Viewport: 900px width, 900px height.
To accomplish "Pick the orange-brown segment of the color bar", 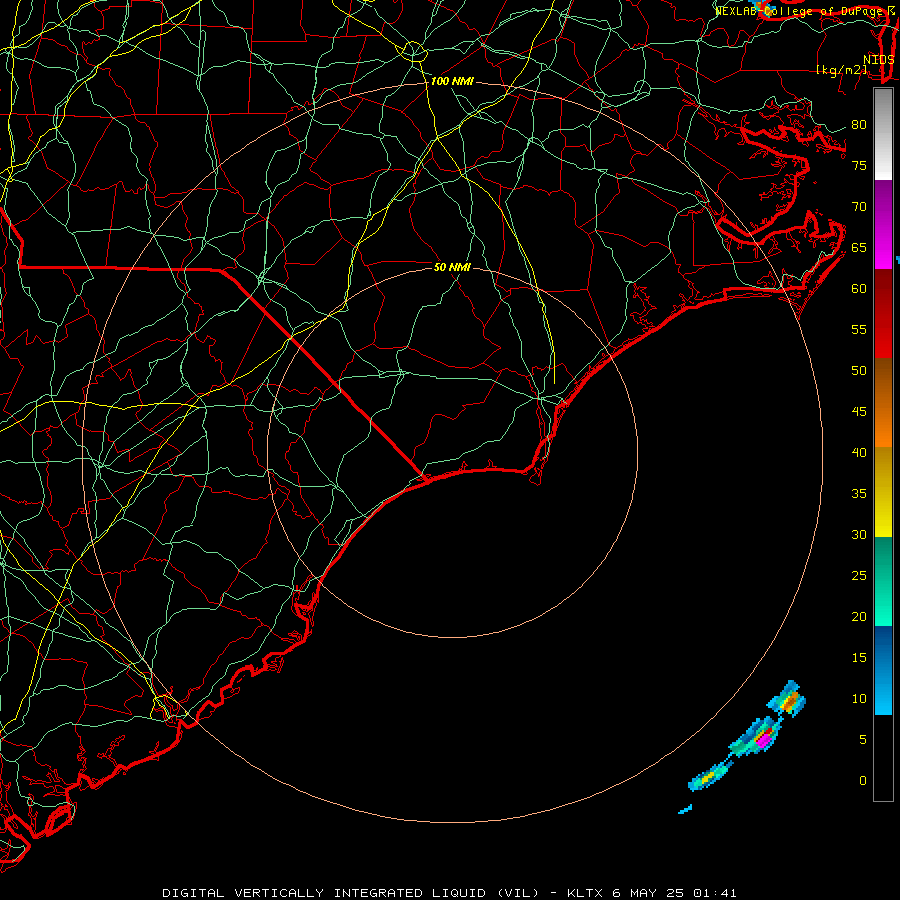I will click(883, 402).
